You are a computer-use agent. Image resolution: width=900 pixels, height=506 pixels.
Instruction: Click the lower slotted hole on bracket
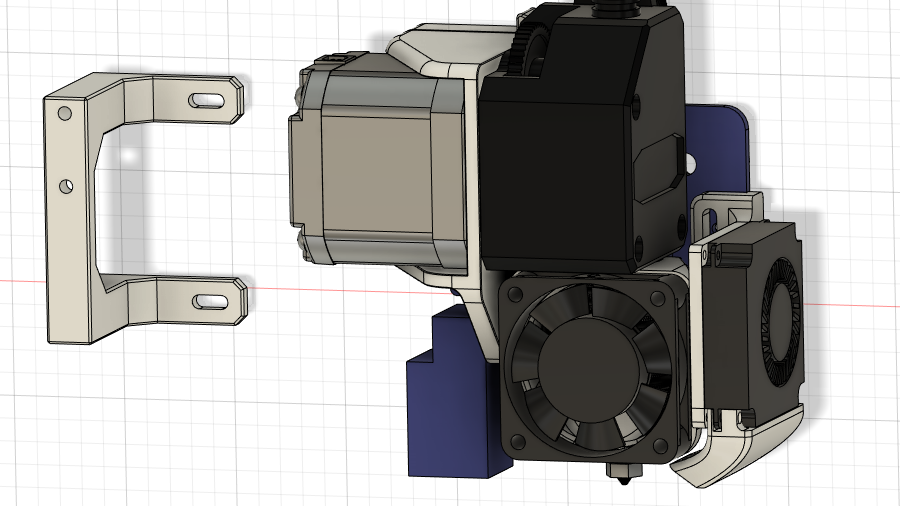point(210,302)
